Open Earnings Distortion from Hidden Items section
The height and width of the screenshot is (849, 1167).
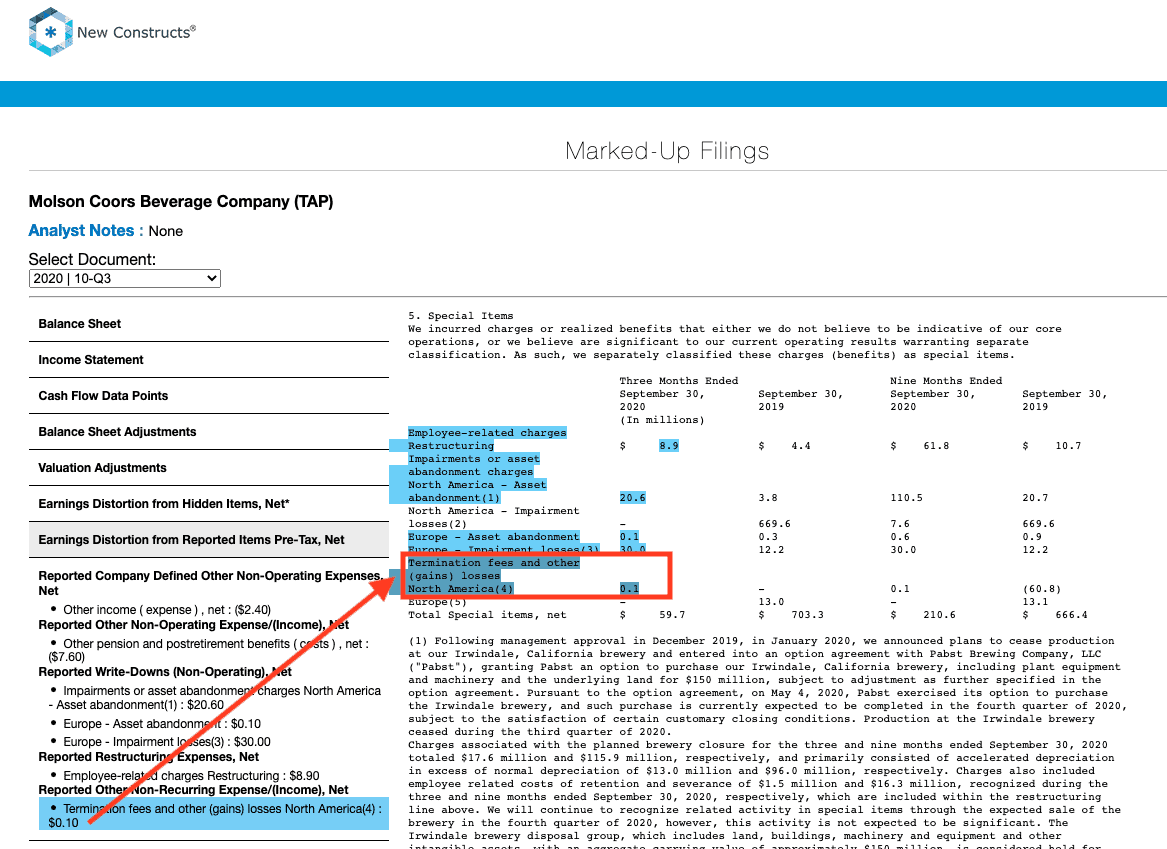[208, 504]
